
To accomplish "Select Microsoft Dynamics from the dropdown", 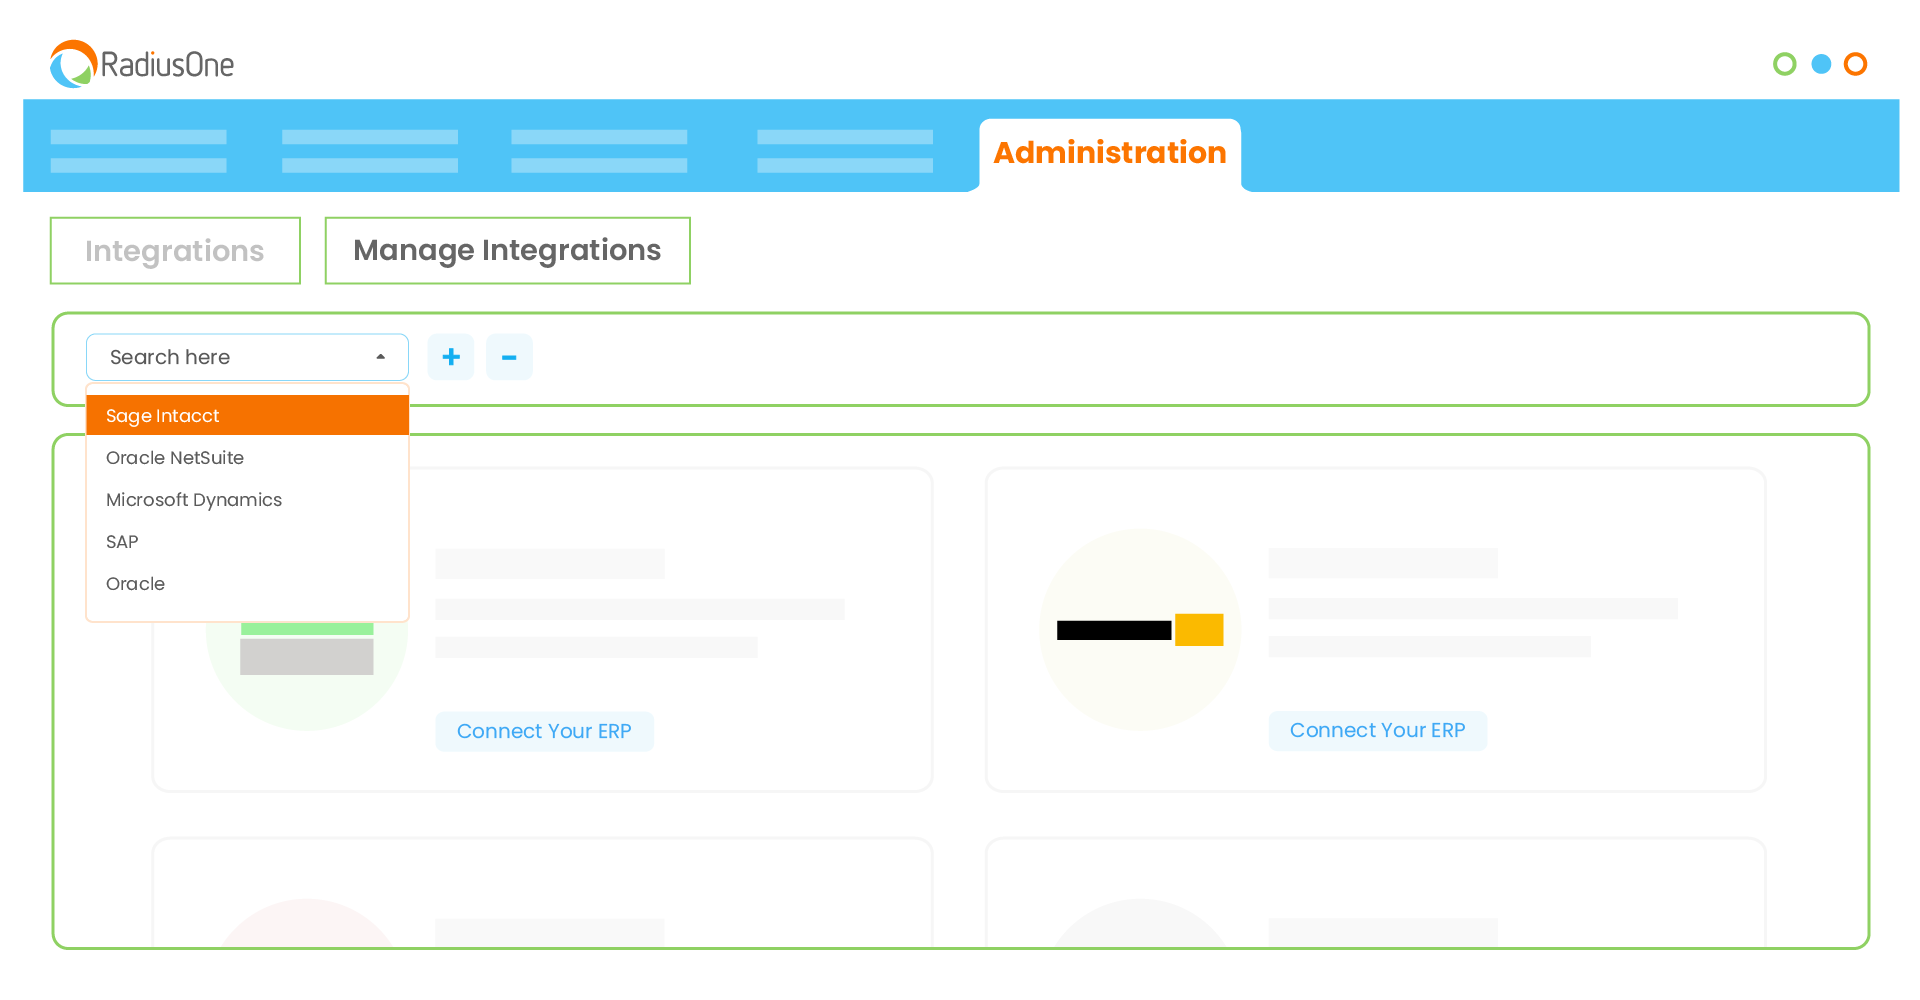I will (x=194, y=499).
